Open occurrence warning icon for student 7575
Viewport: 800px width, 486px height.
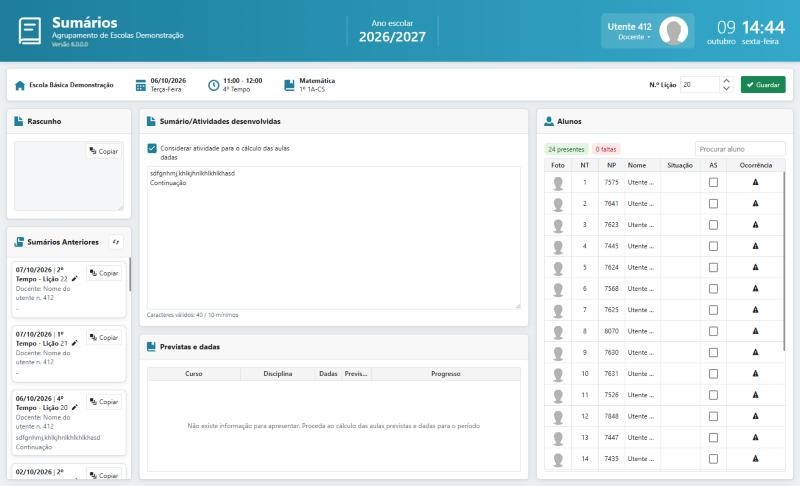click(x=756, y=182)
